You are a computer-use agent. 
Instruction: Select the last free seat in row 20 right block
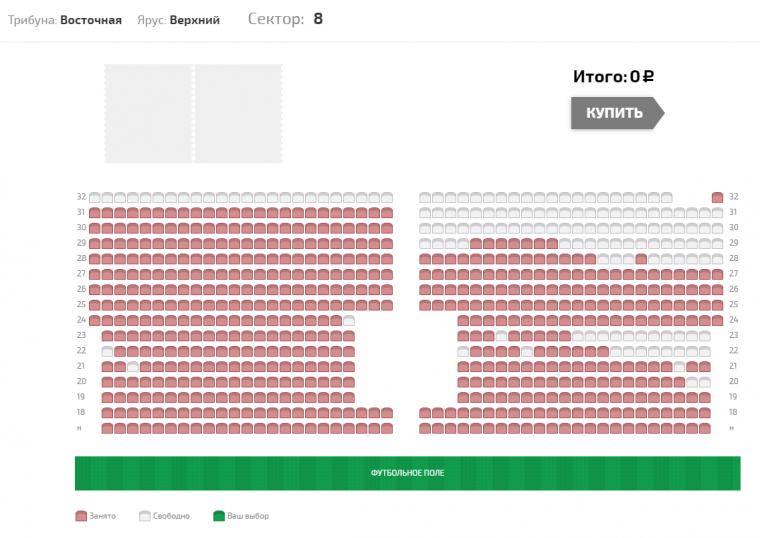coord(705,382)
